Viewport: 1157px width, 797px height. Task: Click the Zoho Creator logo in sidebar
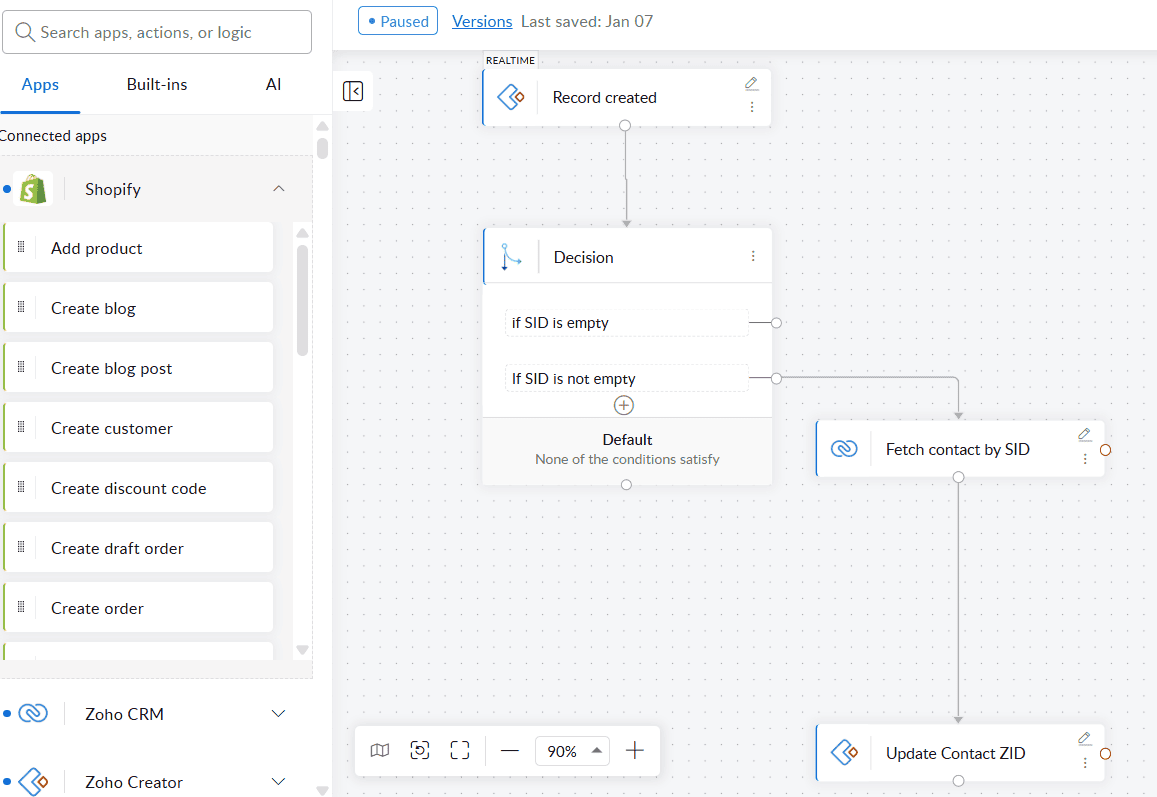(x=33, y=782)
